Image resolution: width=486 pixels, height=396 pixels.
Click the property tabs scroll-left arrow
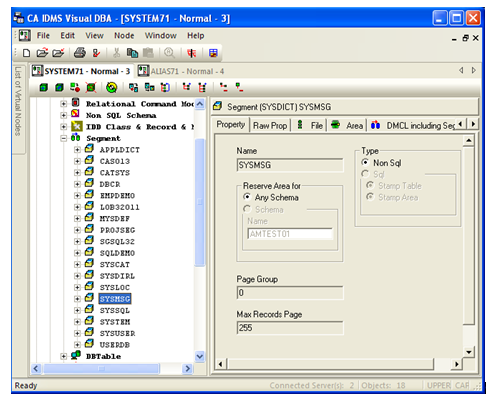[x=461, y=124]
